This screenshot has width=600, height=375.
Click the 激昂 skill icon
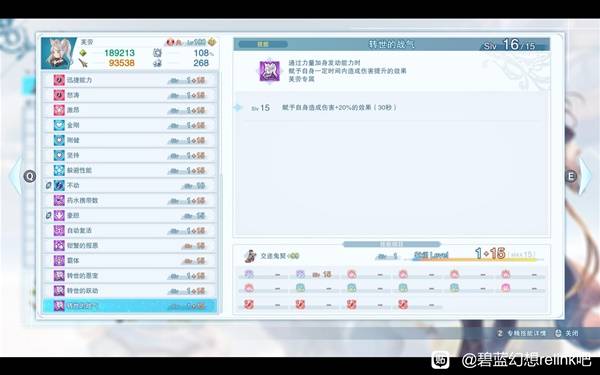59,110
